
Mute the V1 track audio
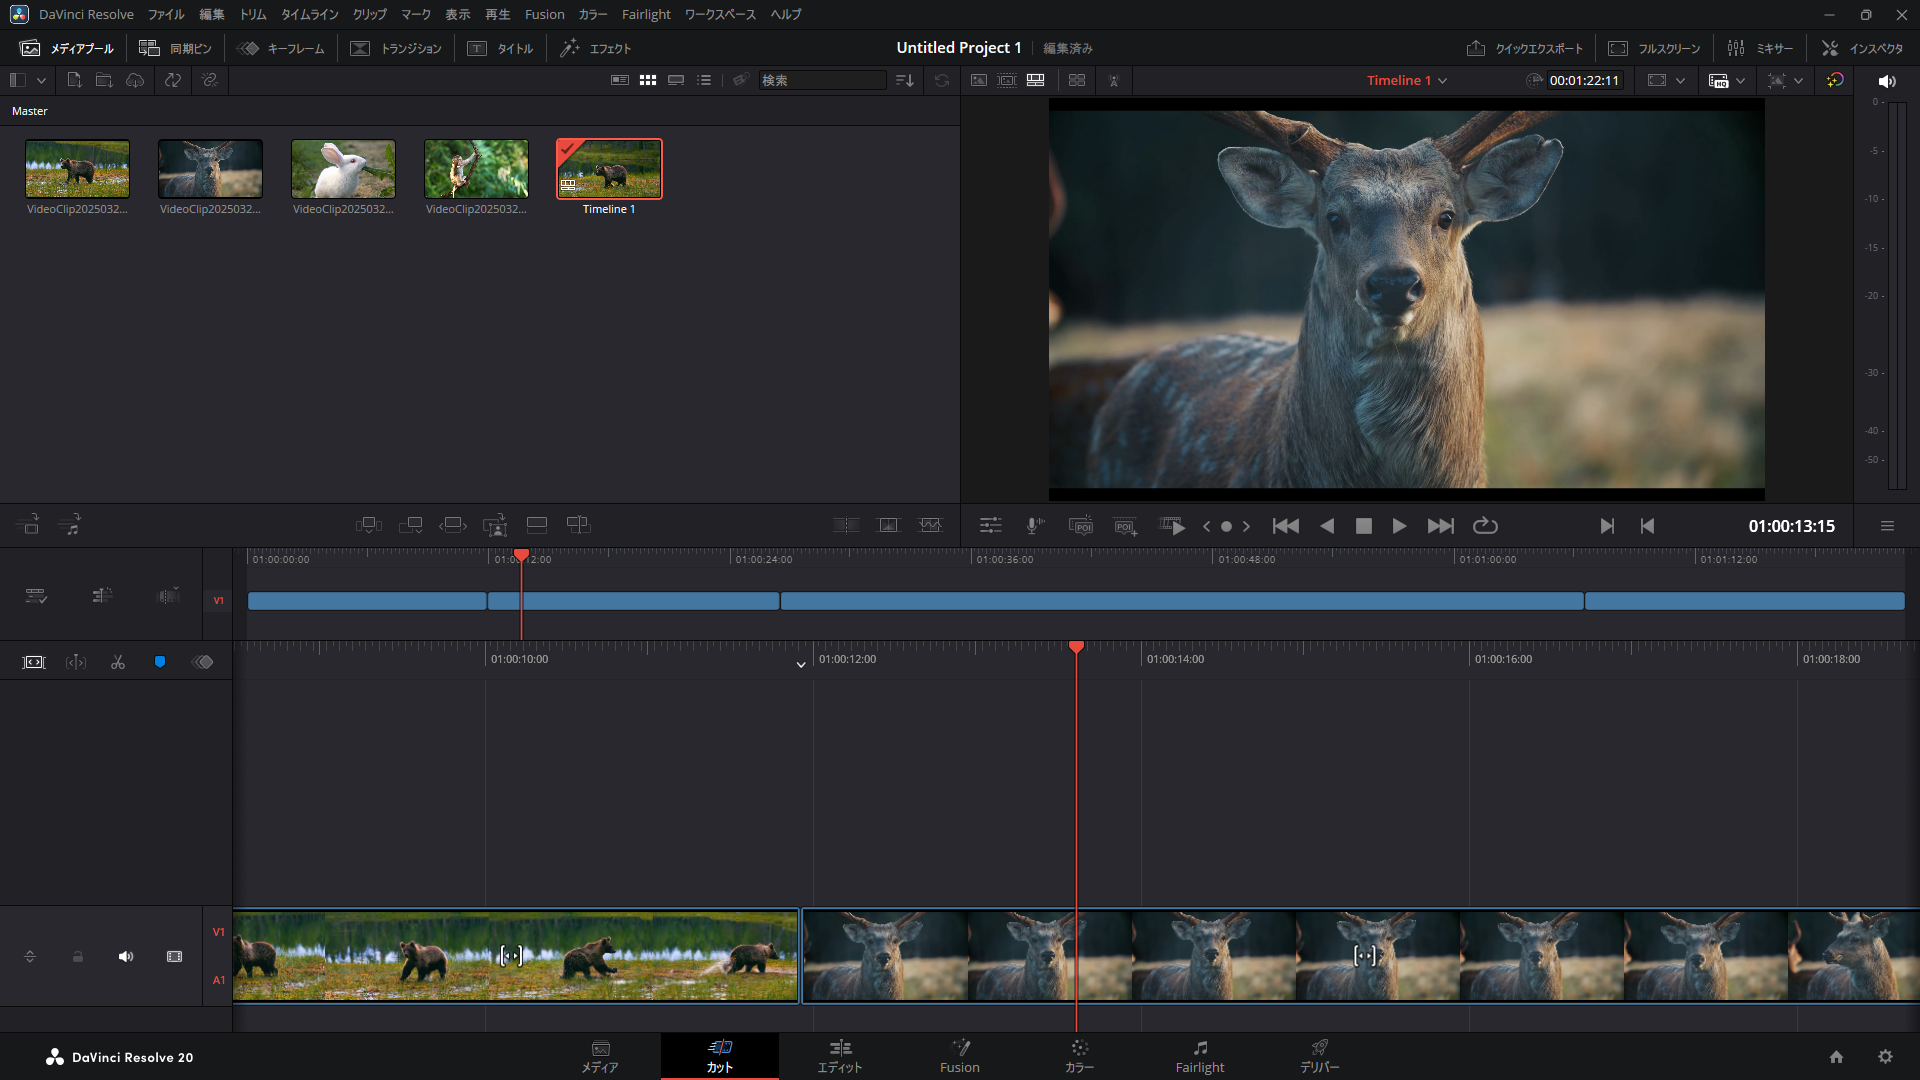(x=126, y=957)
